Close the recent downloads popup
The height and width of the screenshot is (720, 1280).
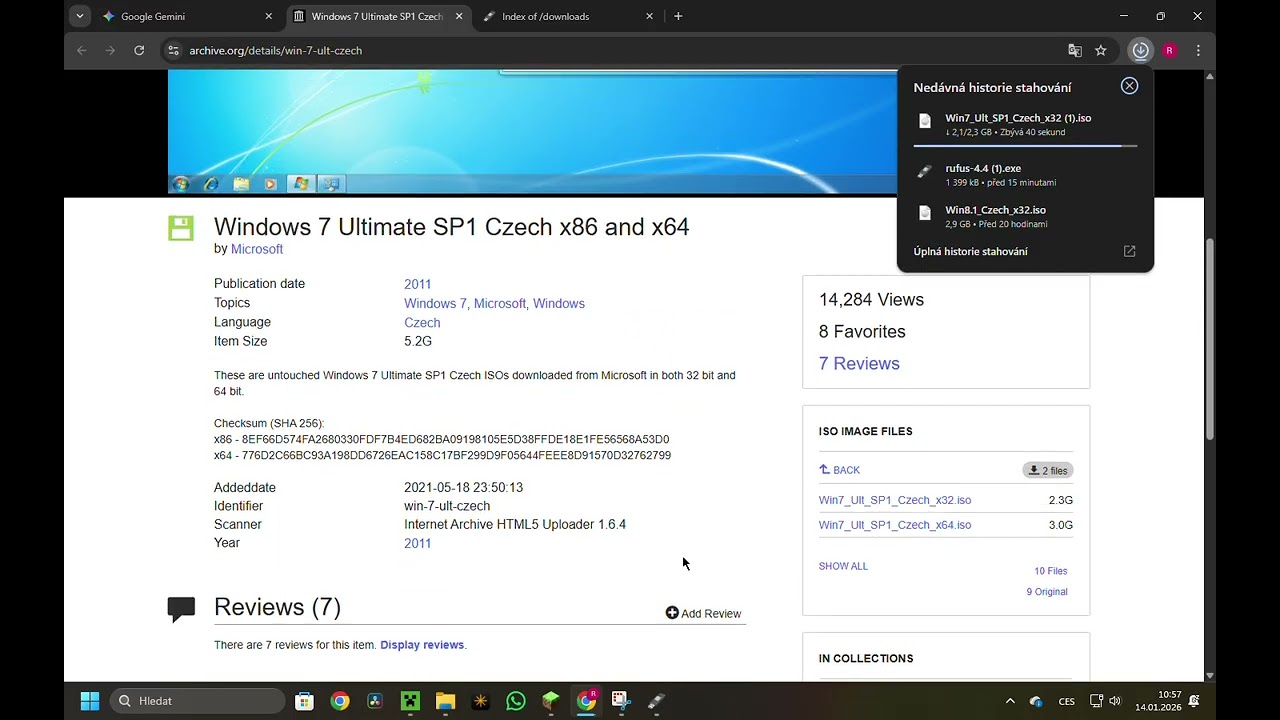tap(1129, 86)
